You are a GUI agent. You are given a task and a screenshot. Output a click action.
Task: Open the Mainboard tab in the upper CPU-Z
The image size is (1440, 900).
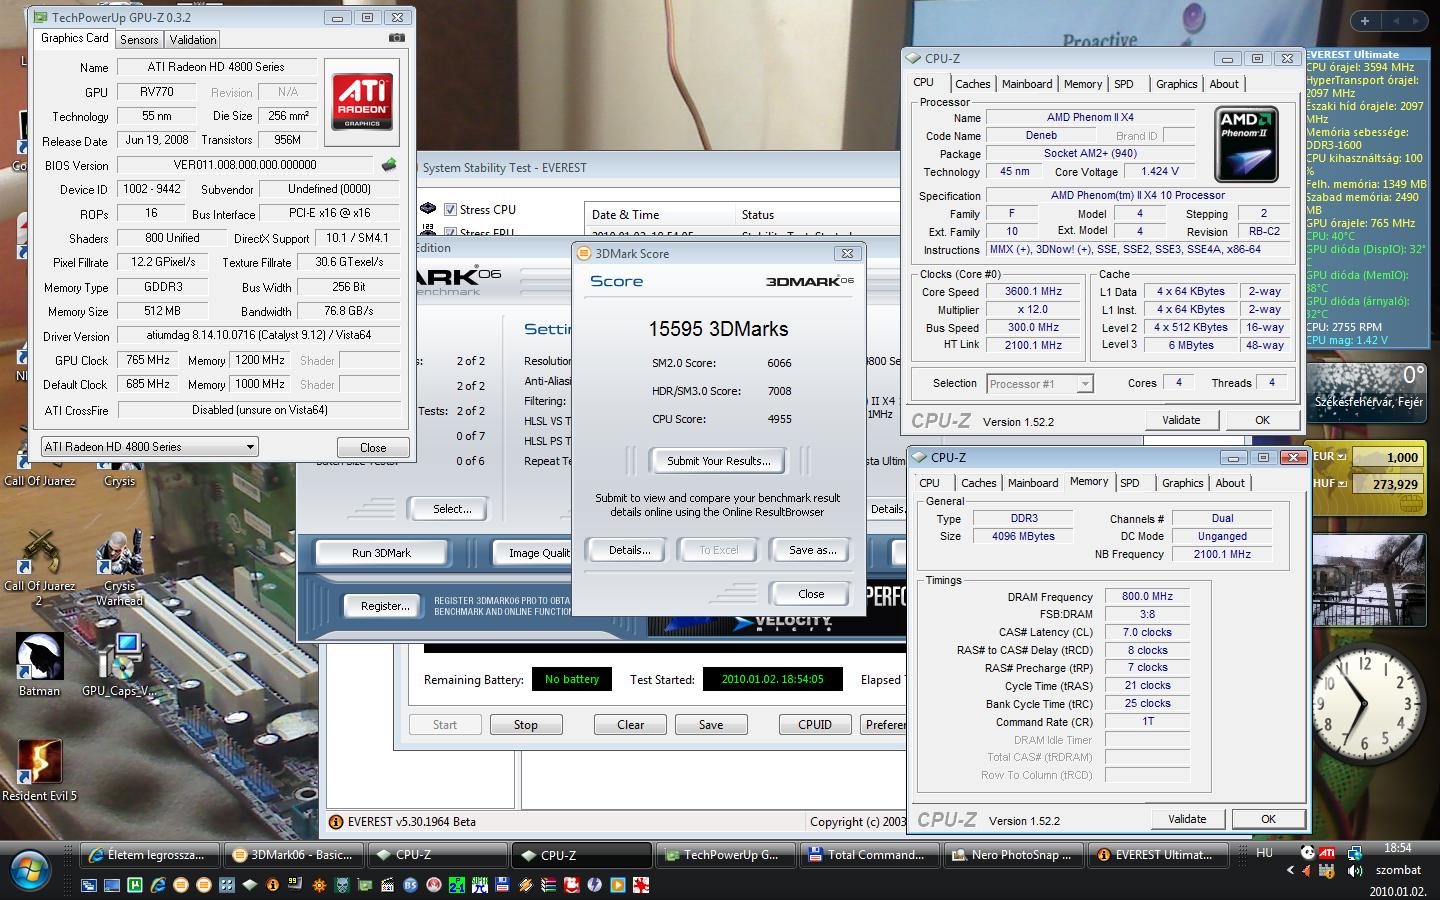(1027, 84)
